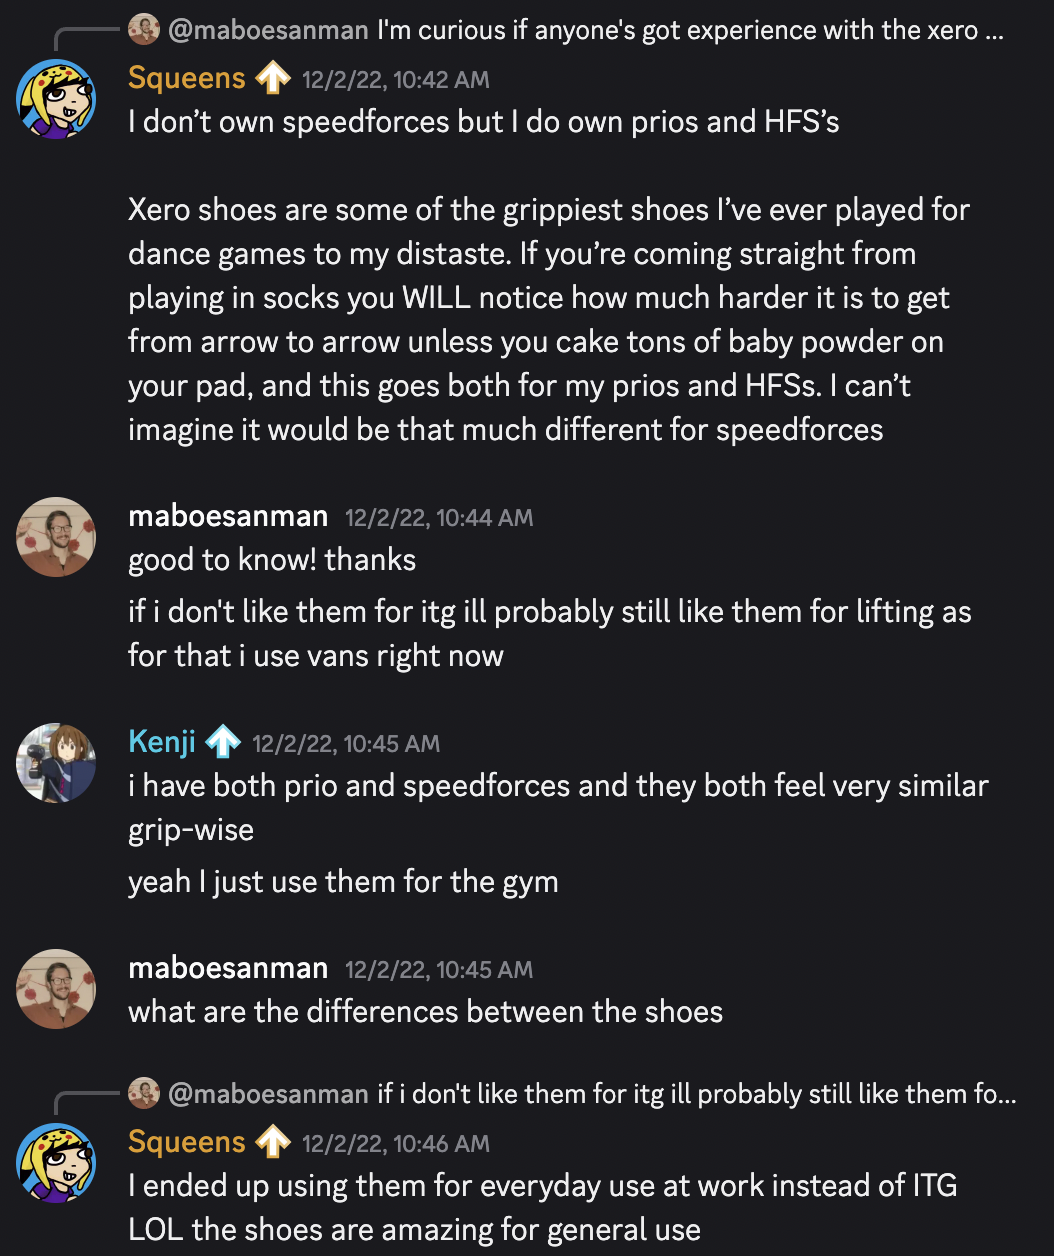
Task: Click the @maboesanman mention in the top reply preview
Action: [268, 31]
